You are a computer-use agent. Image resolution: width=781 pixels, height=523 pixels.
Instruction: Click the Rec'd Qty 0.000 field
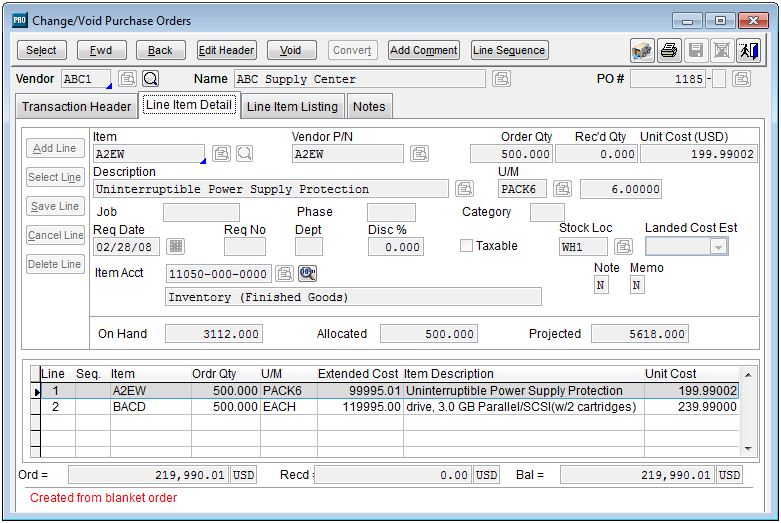(x=596, y=154)
